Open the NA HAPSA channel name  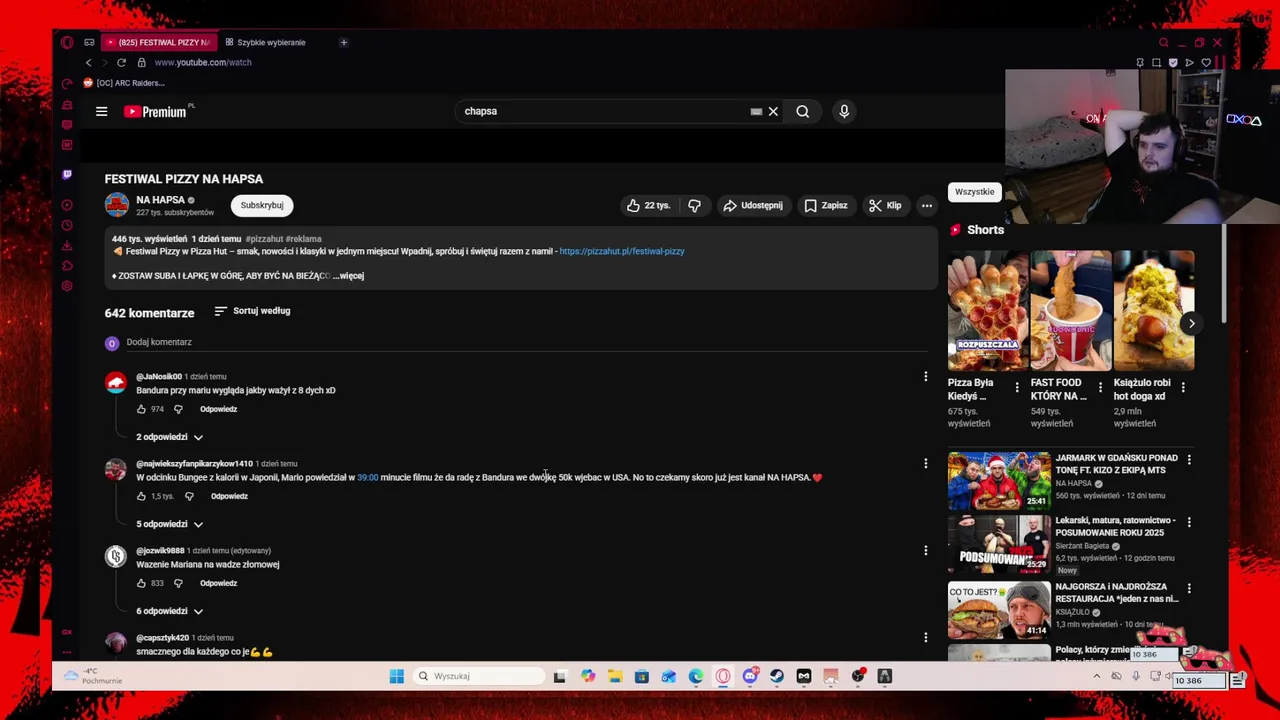(x=160, y=200)
